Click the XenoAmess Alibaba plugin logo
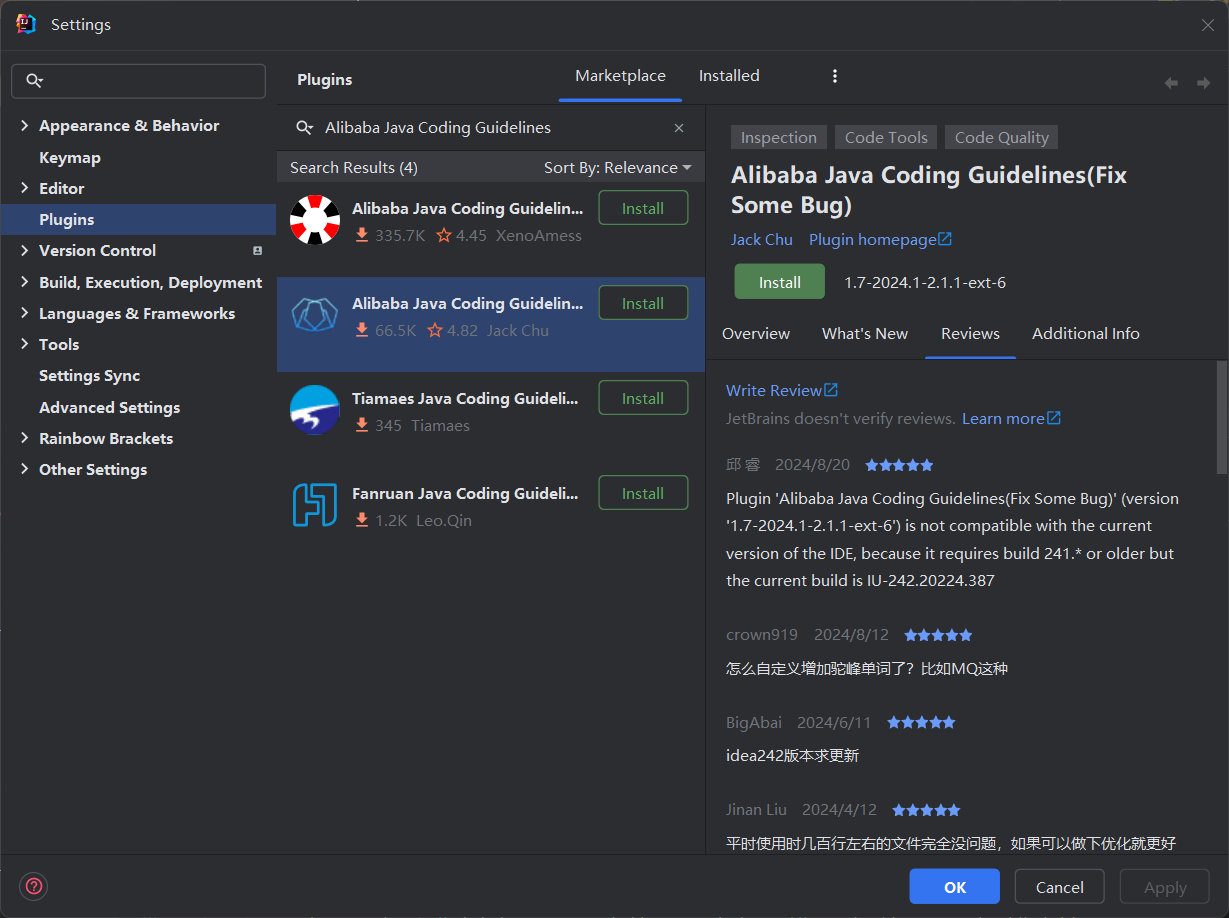Screen dimensions: 1229x918 [315, 220]
